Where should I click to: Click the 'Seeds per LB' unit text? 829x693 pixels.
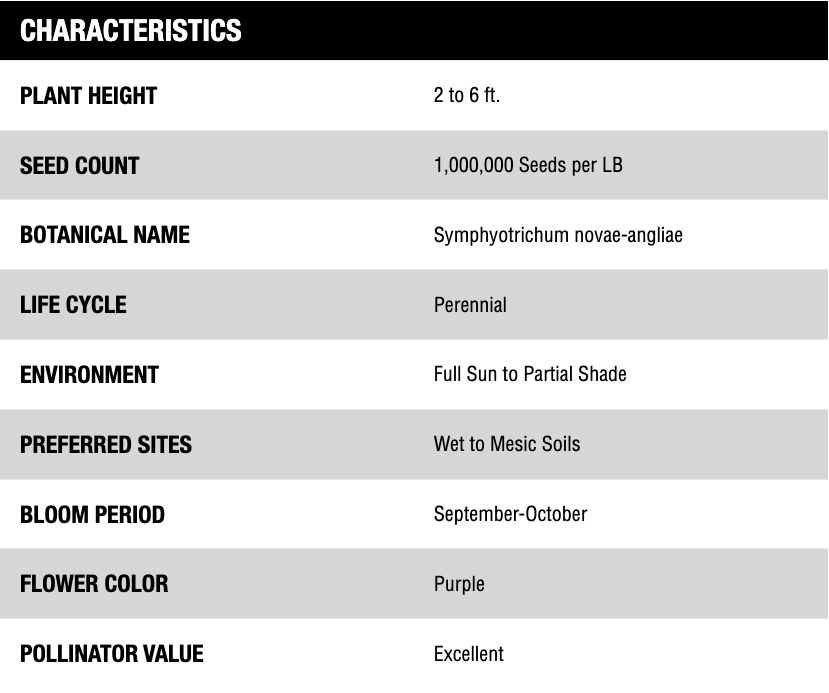[x=570, y=165]
